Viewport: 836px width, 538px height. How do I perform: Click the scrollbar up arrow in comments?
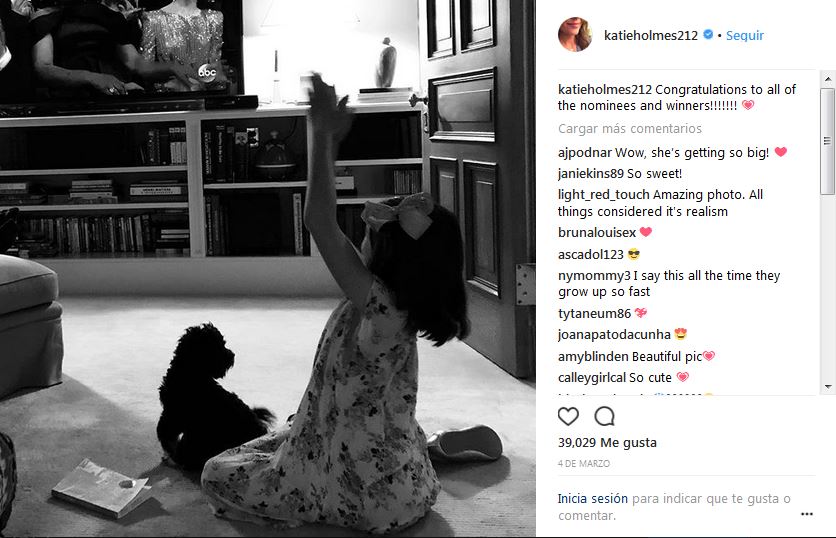(x=827, y=79)
